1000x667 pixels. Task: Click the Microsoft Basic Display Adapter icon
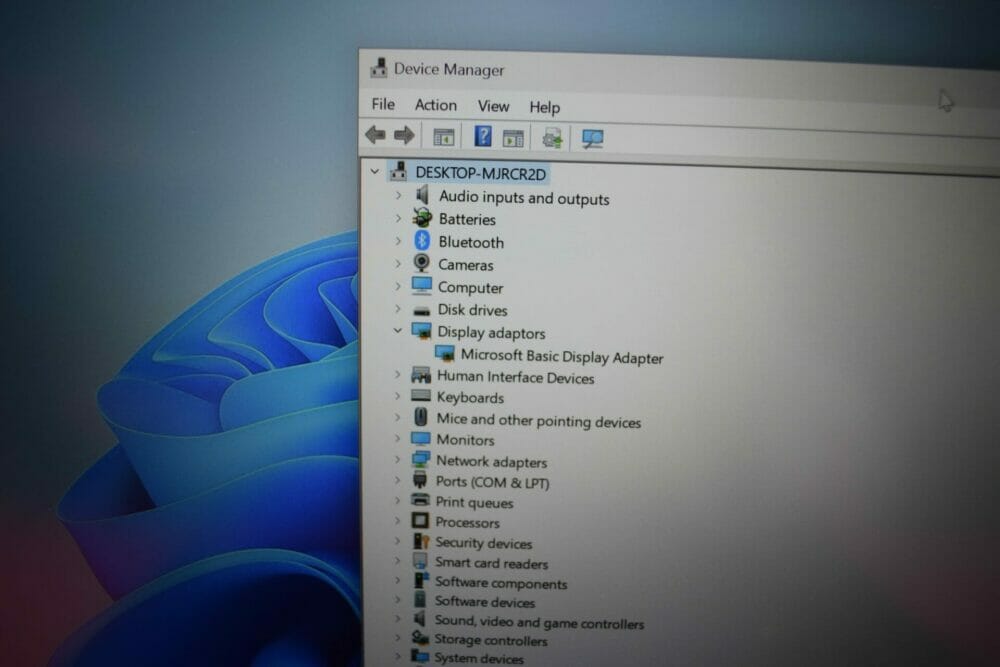tap(445, 353)
